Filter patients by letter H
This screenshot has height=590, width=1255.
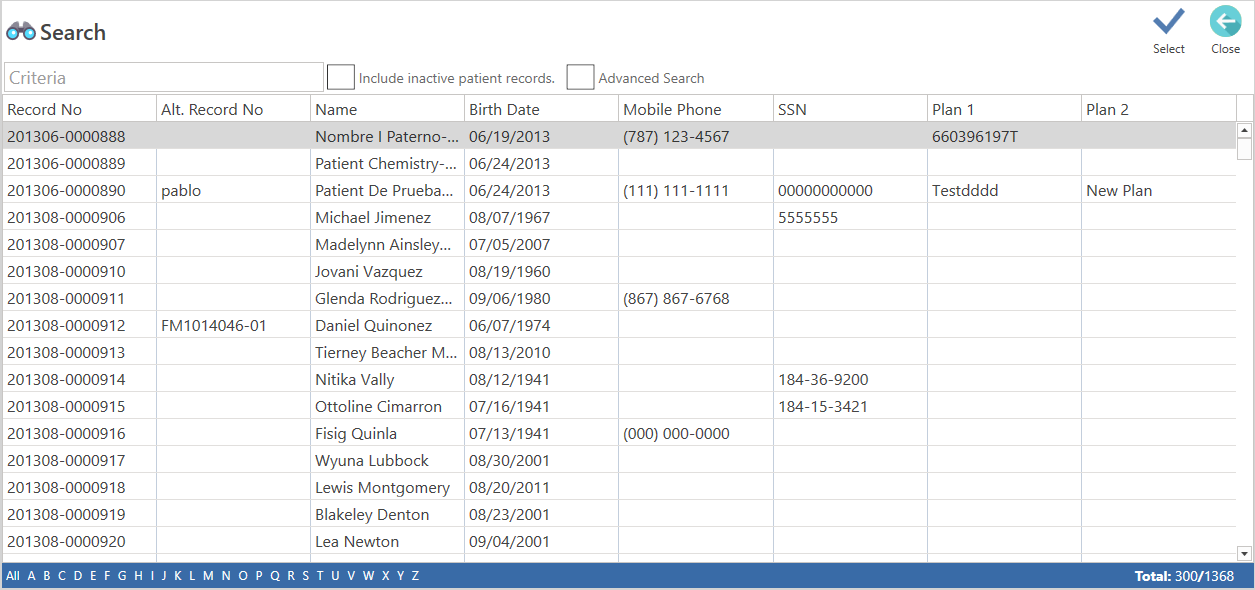(138, 576)
